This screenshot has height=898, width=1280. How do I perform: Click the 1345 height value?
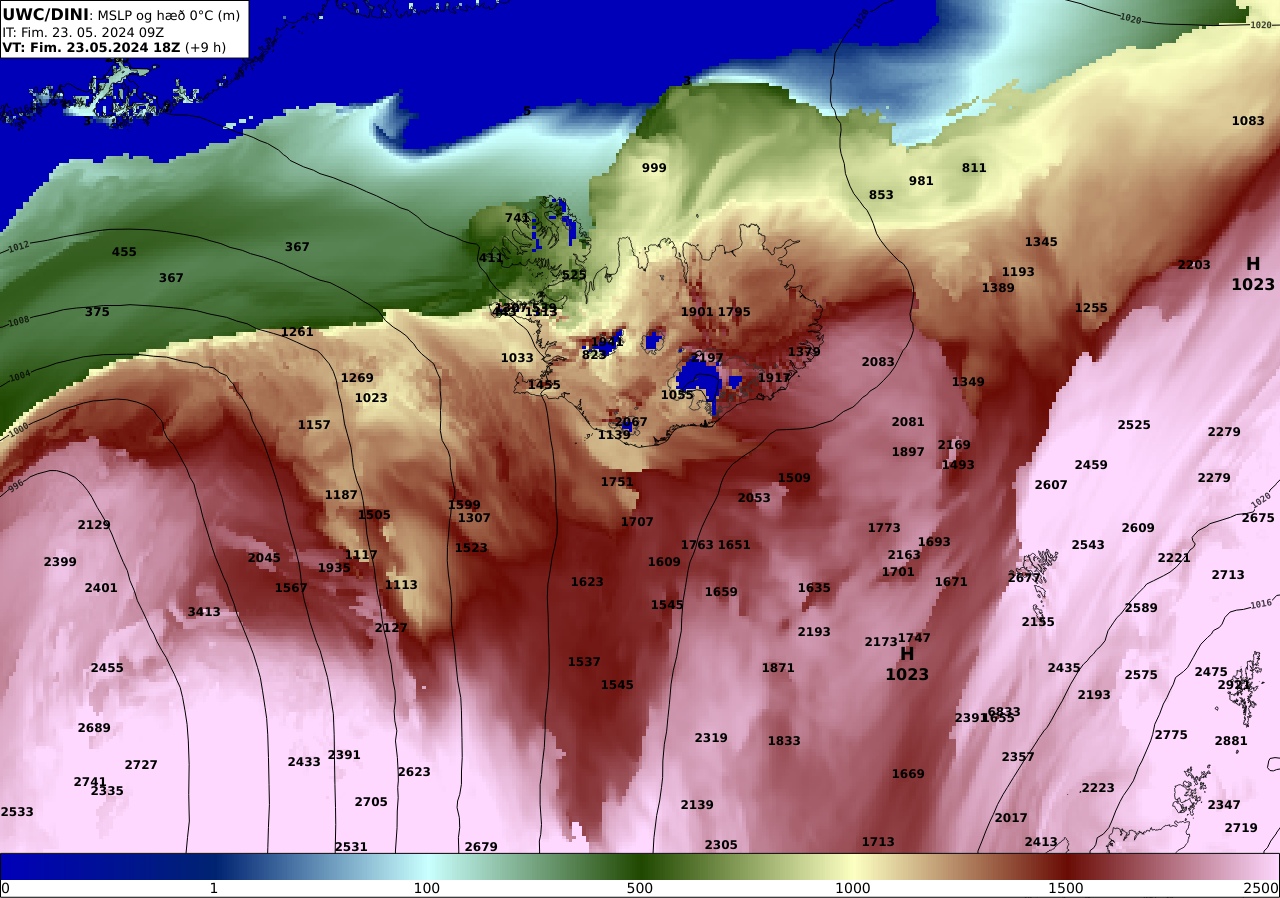click(1041, 242)
